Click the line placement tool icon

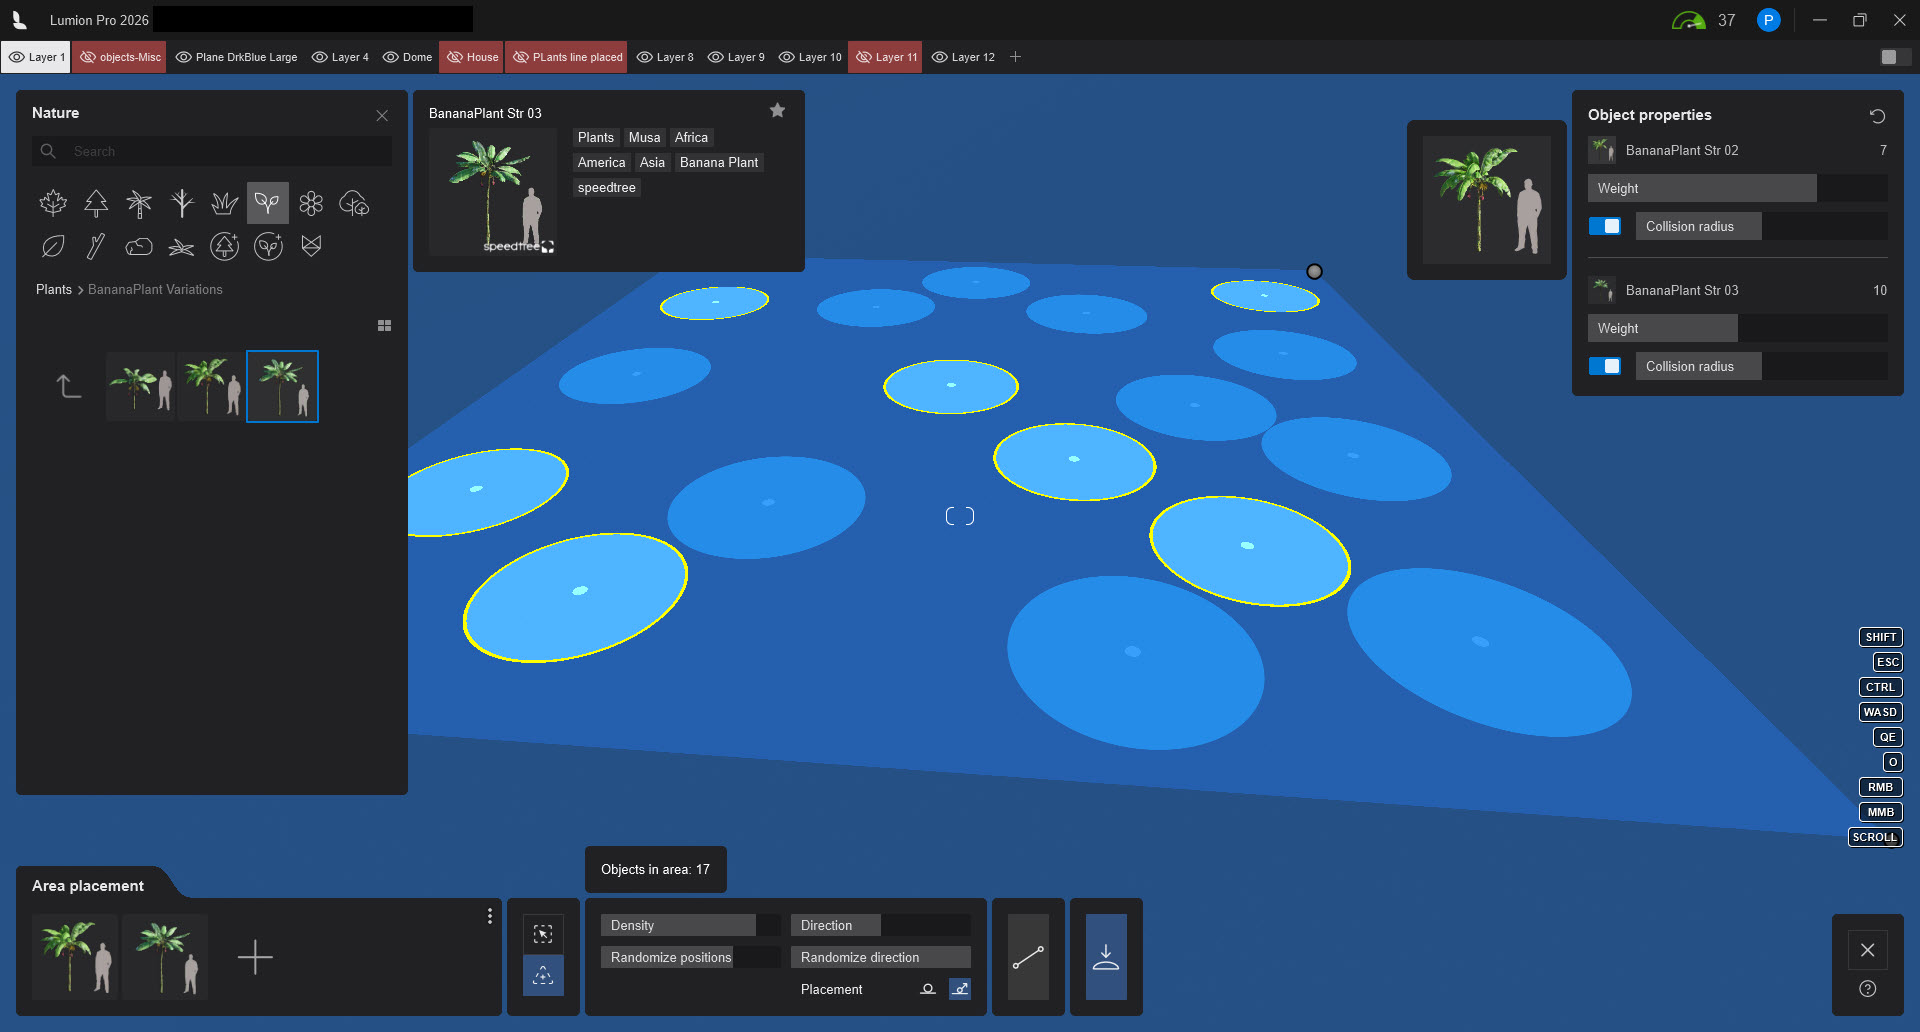pos(1028,957)
